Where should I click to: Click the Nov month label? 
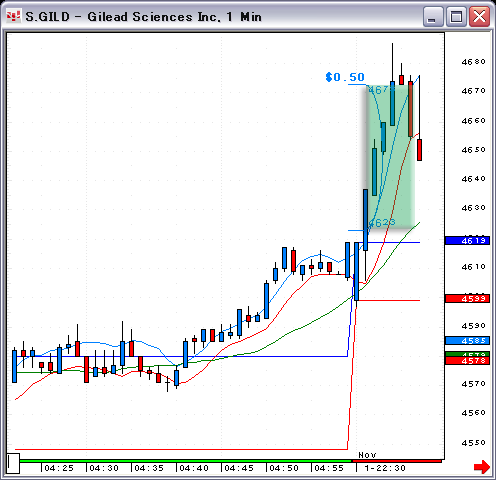pyautogui.click(x=367, y=455)
